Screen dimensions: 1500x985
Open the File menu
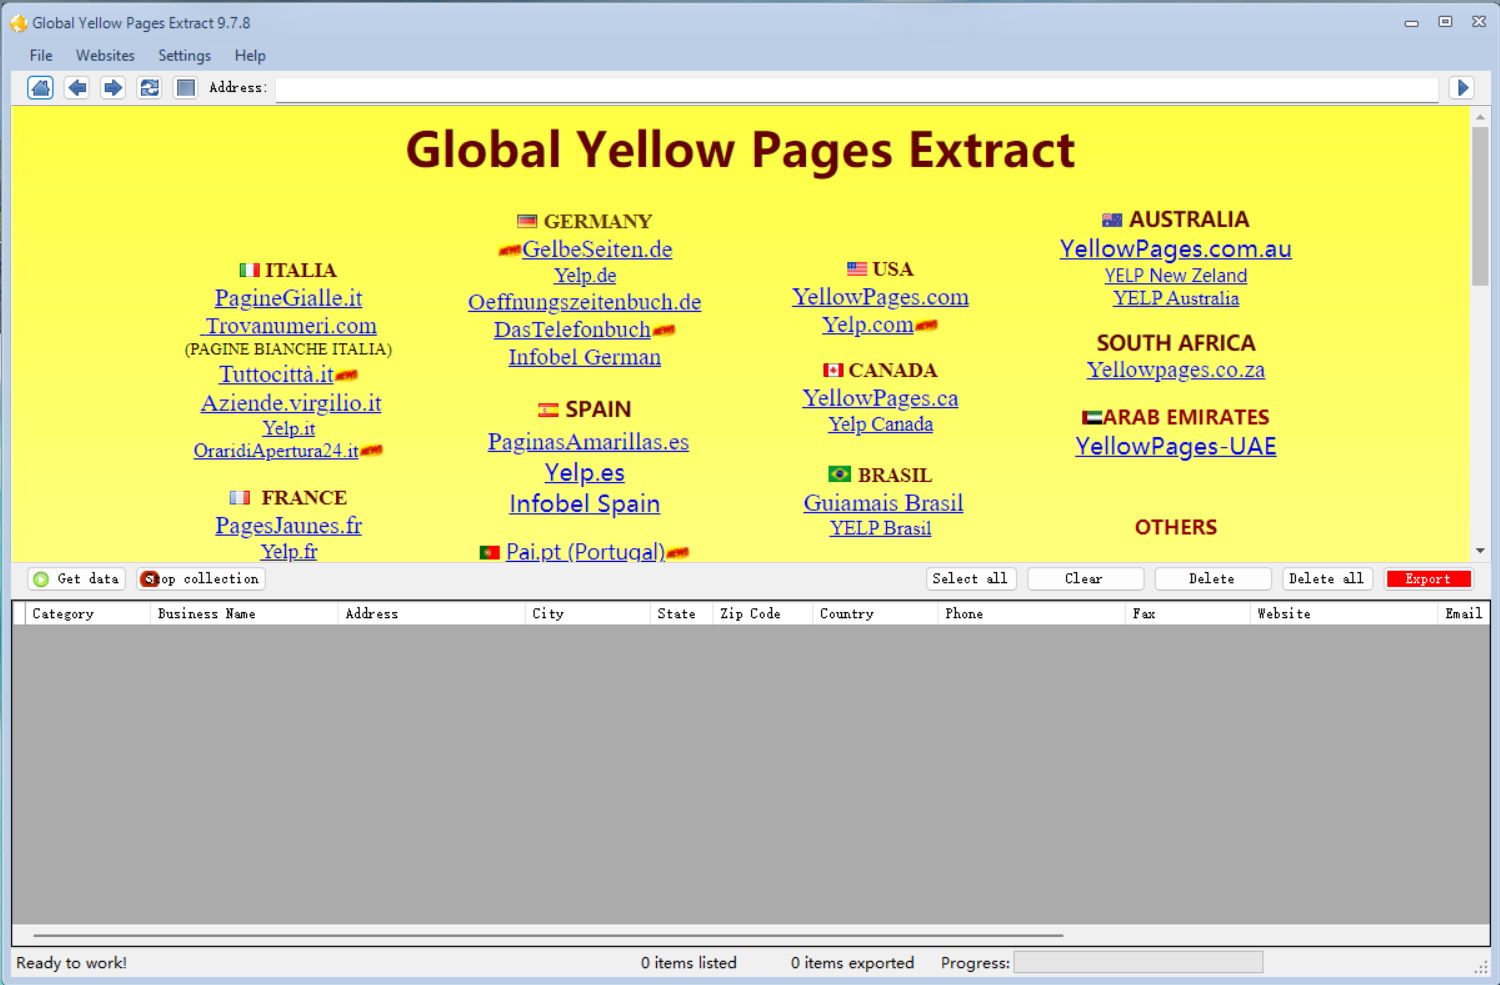tap(41, 56)
